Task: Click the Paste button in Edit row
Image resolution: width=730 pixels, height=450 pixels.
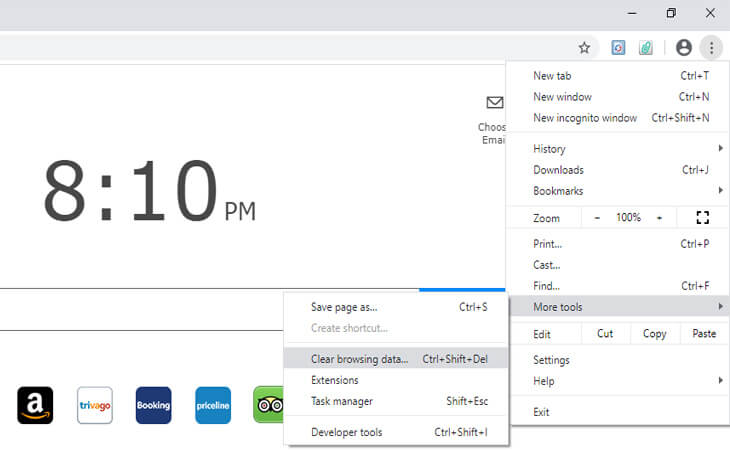Action: tap(704, 334)
